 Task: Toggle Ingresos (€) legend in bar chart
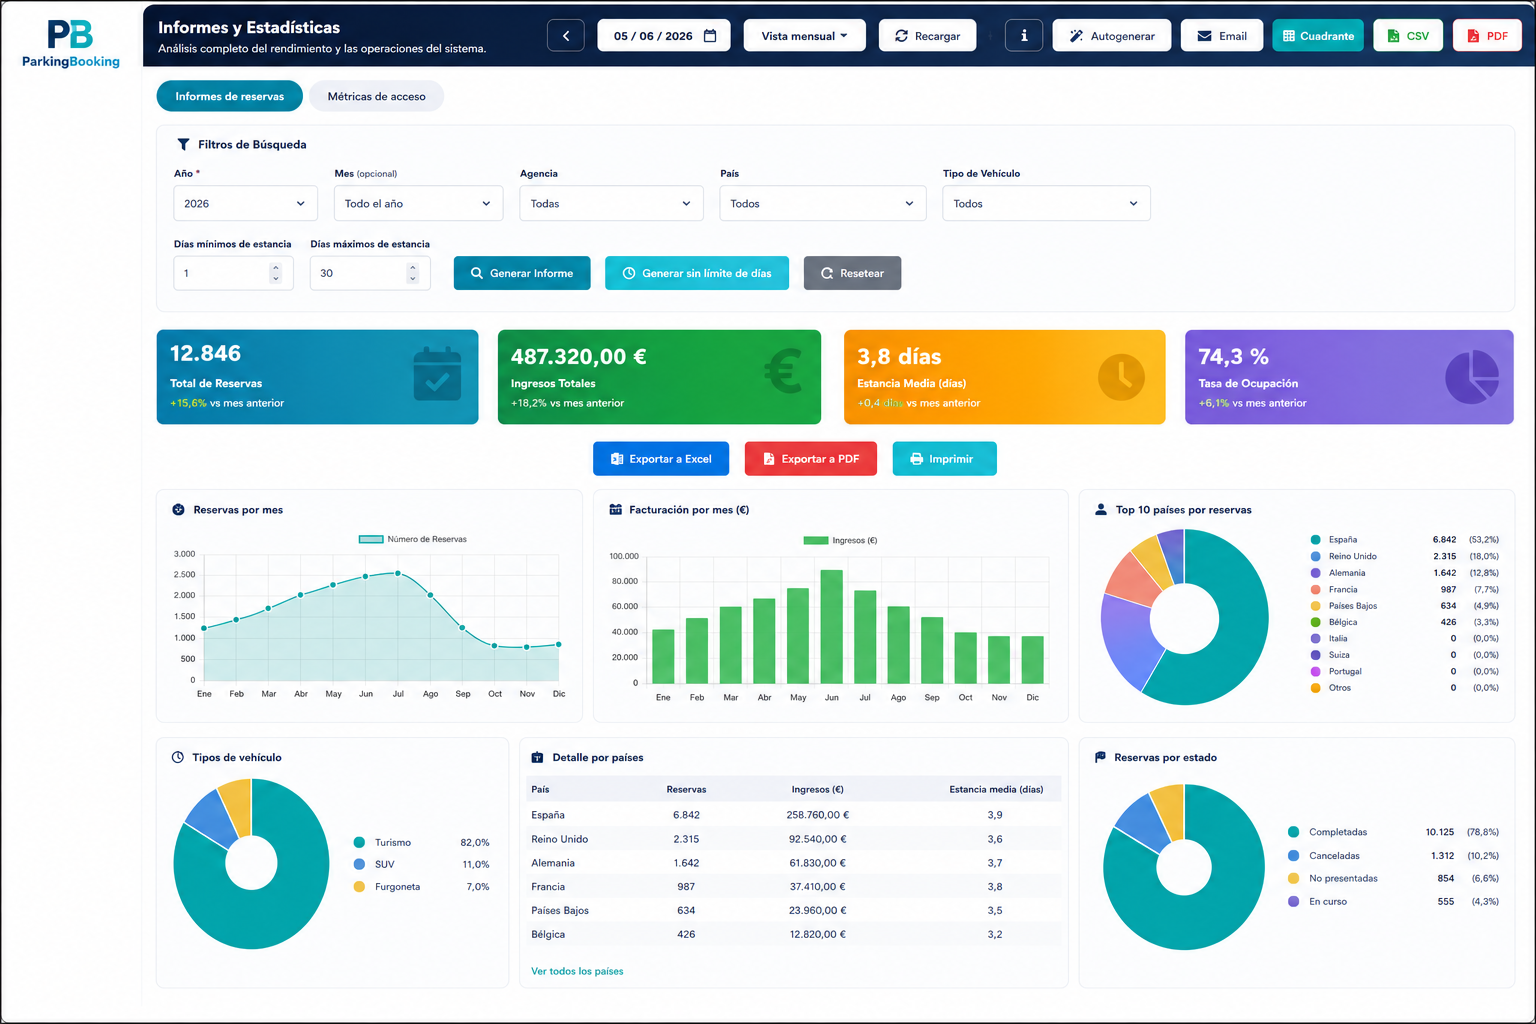840,540
